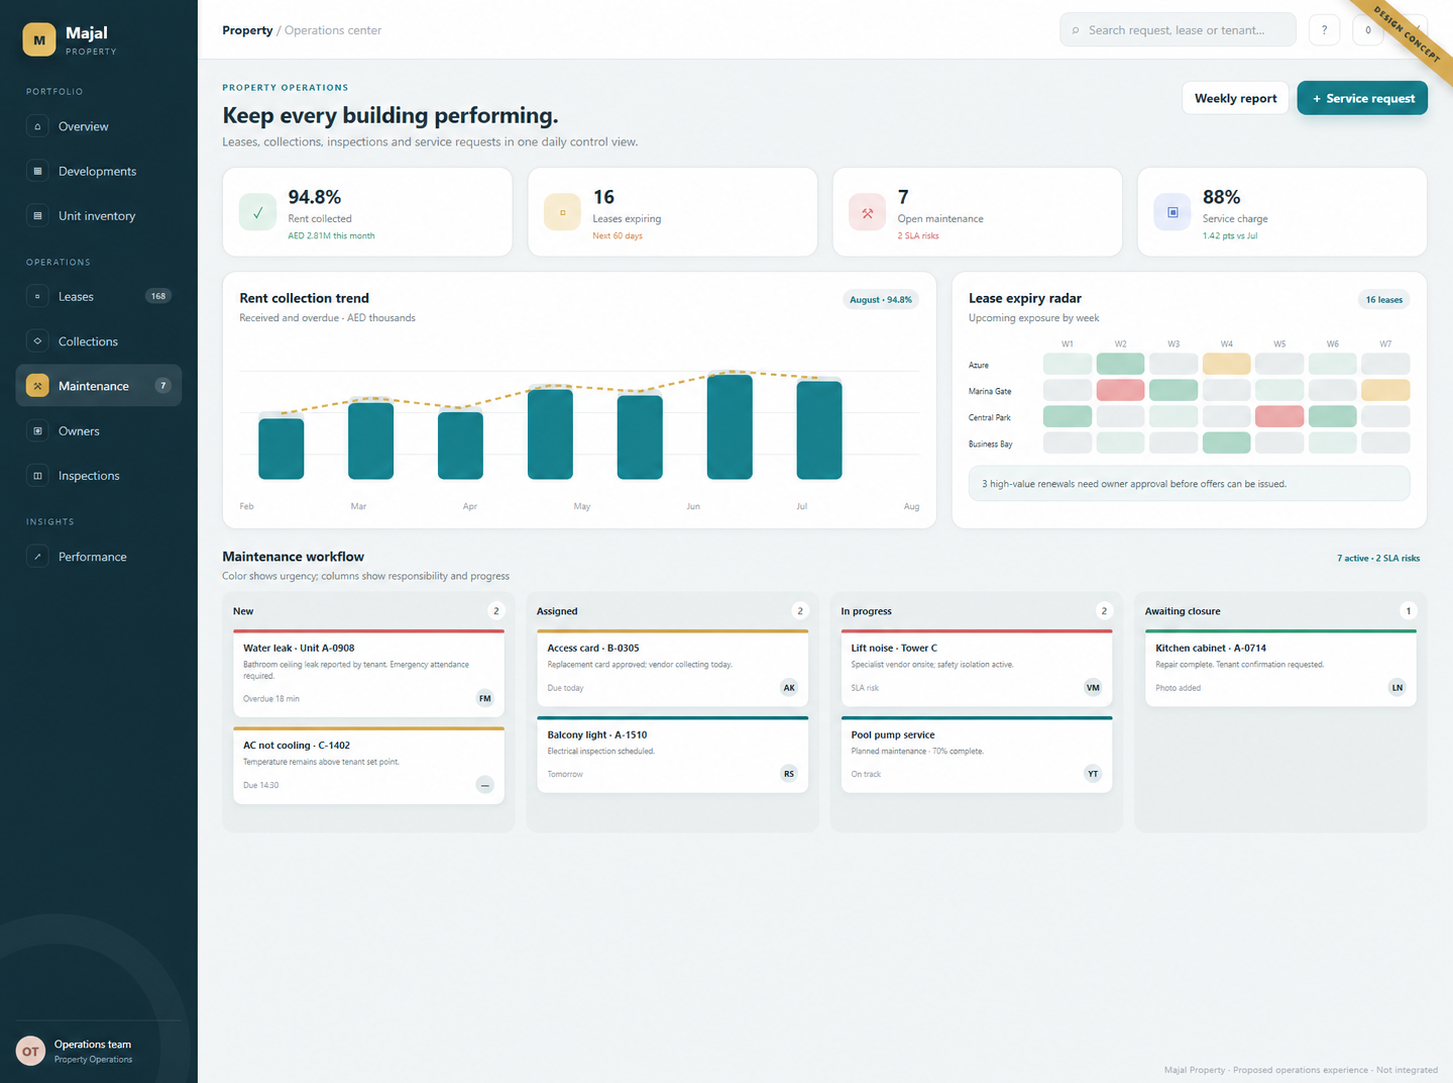Open the VM avatar on Lift noise

1093,688
